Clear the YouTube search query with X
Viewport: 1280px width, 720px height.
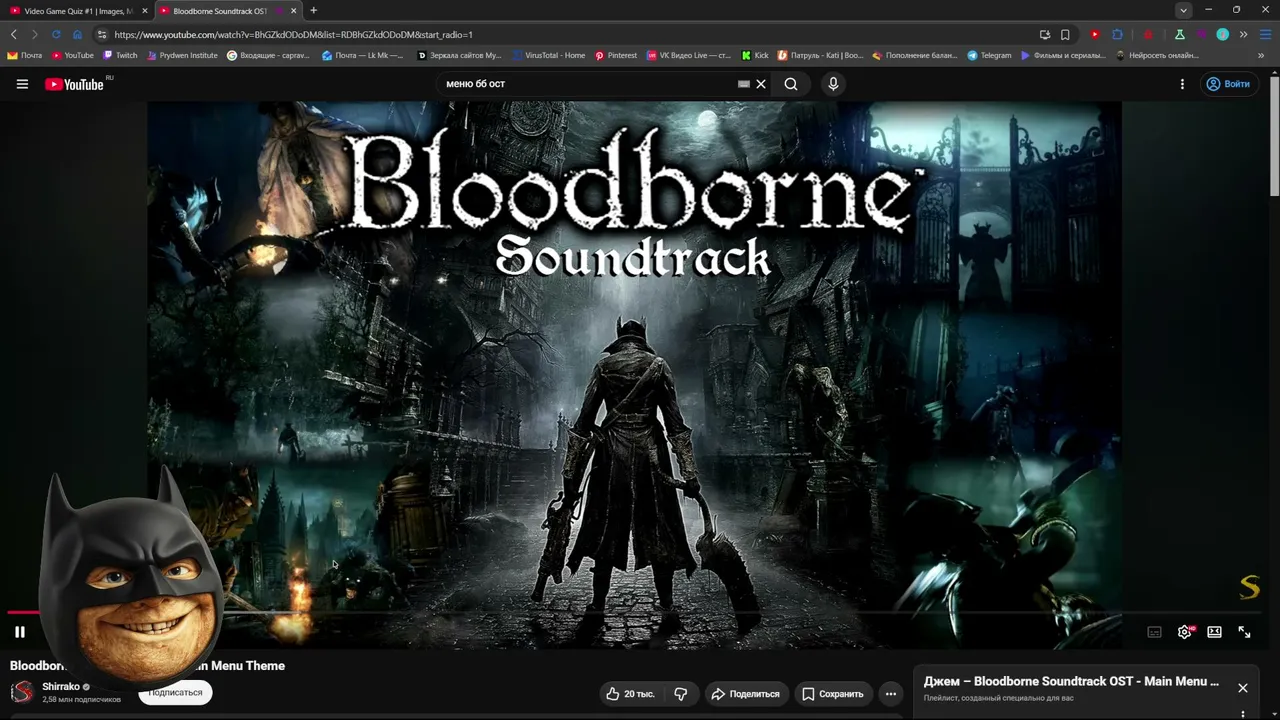click(761, 84)
